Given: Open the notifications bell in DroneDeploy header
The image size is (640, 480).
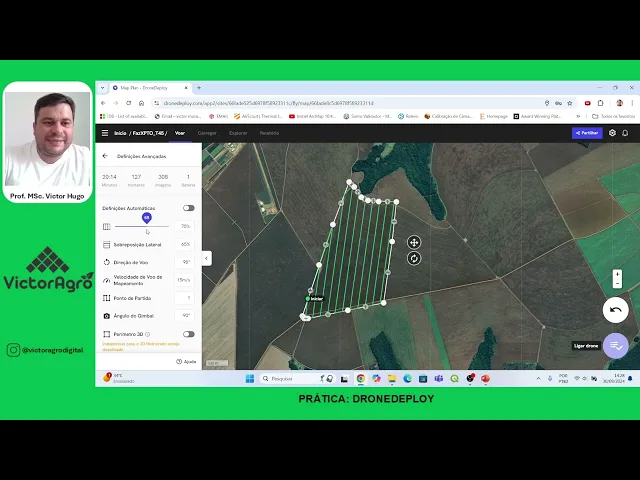Looking at the screenshot, I should [x=625, y=133].
